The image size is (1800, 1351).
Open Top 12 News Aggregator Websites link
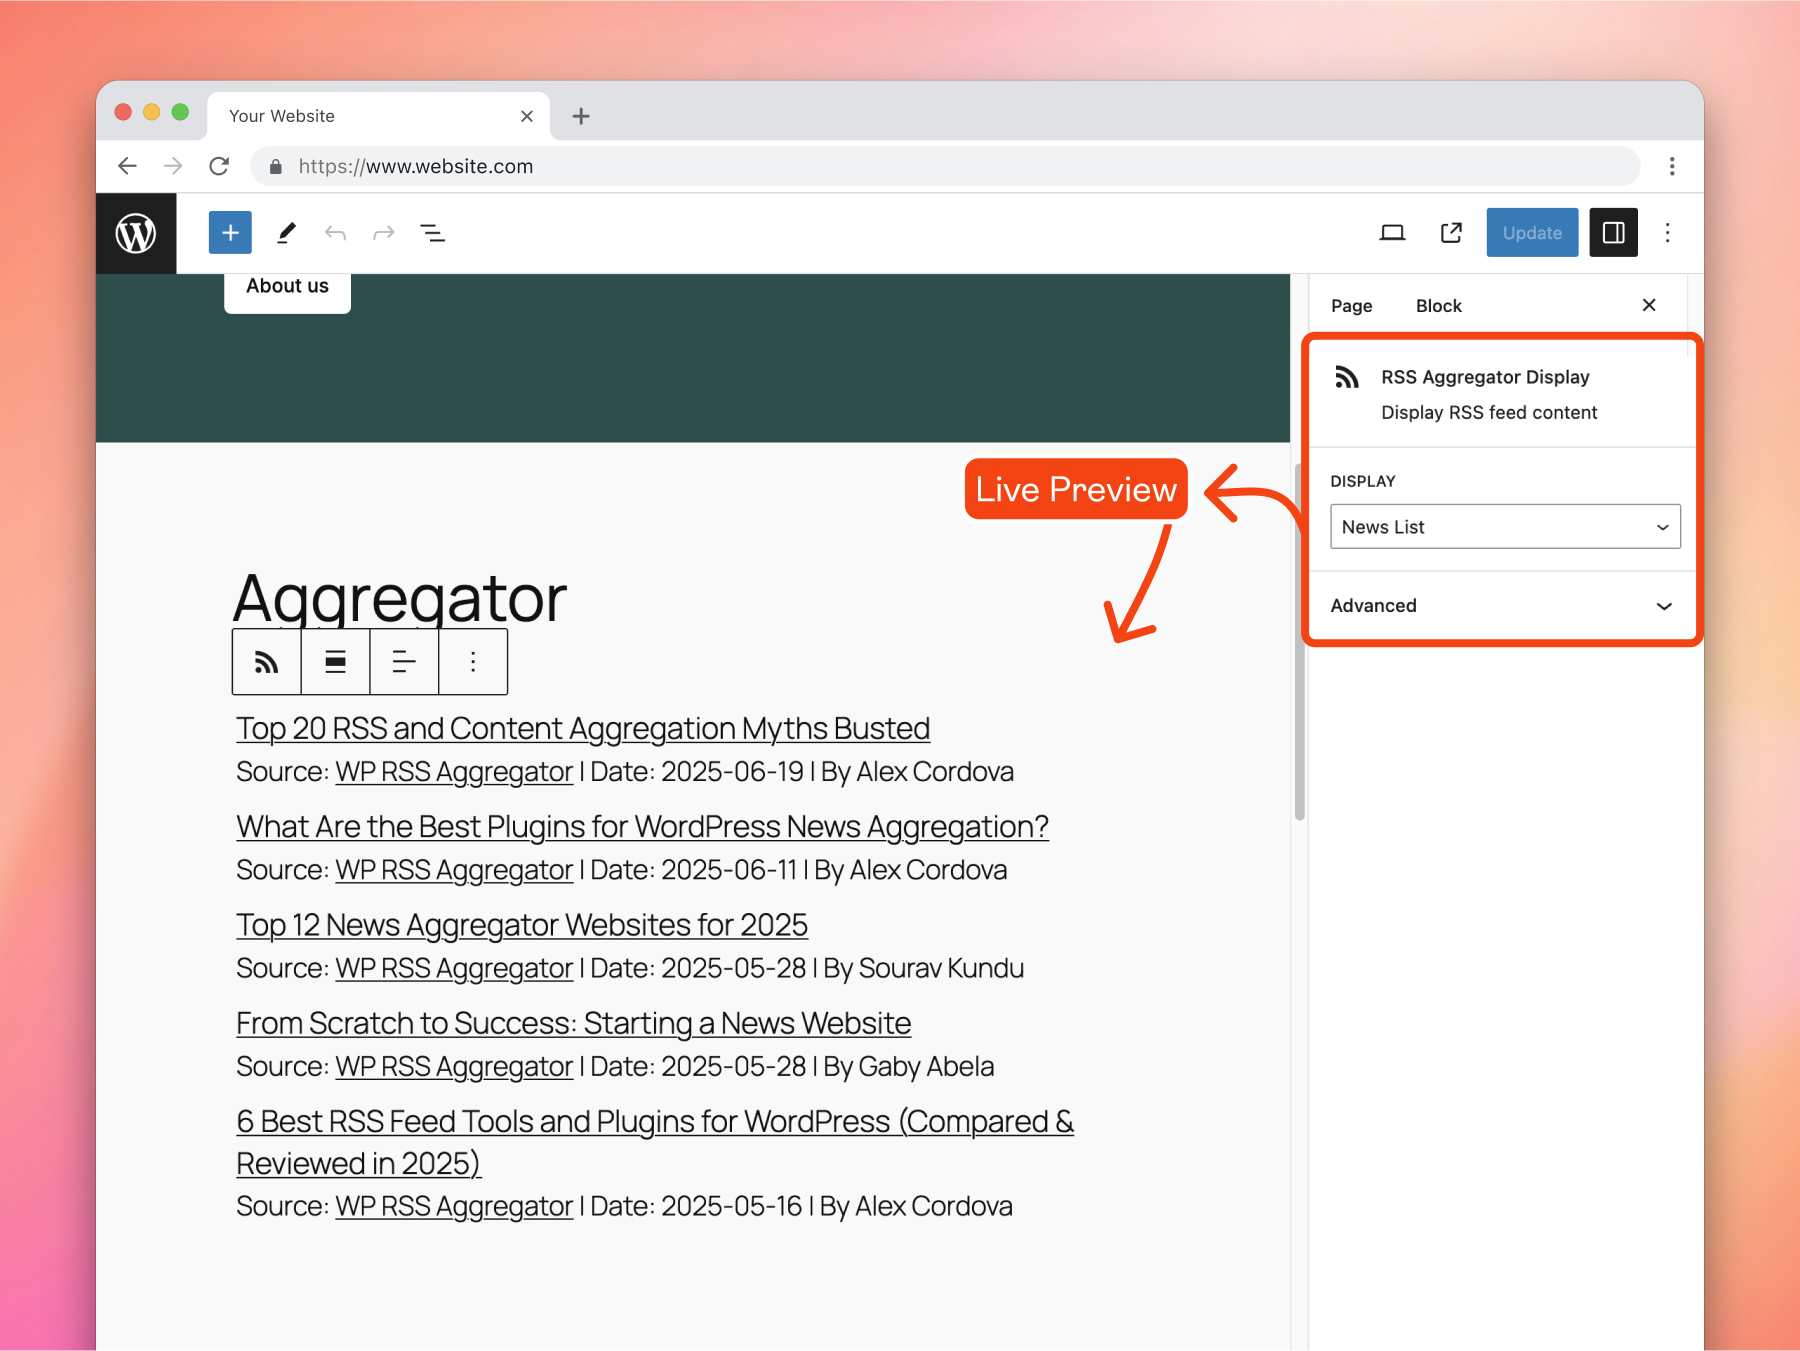(522, 925)
